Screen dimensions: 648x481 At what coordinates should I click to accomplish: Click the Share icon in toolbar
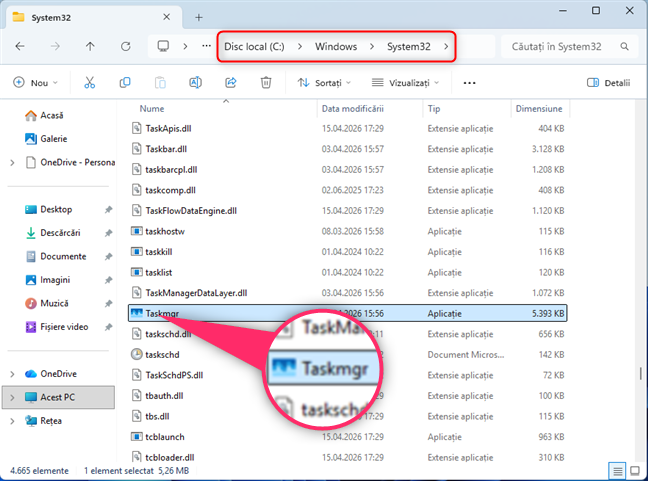pos(231,83)
